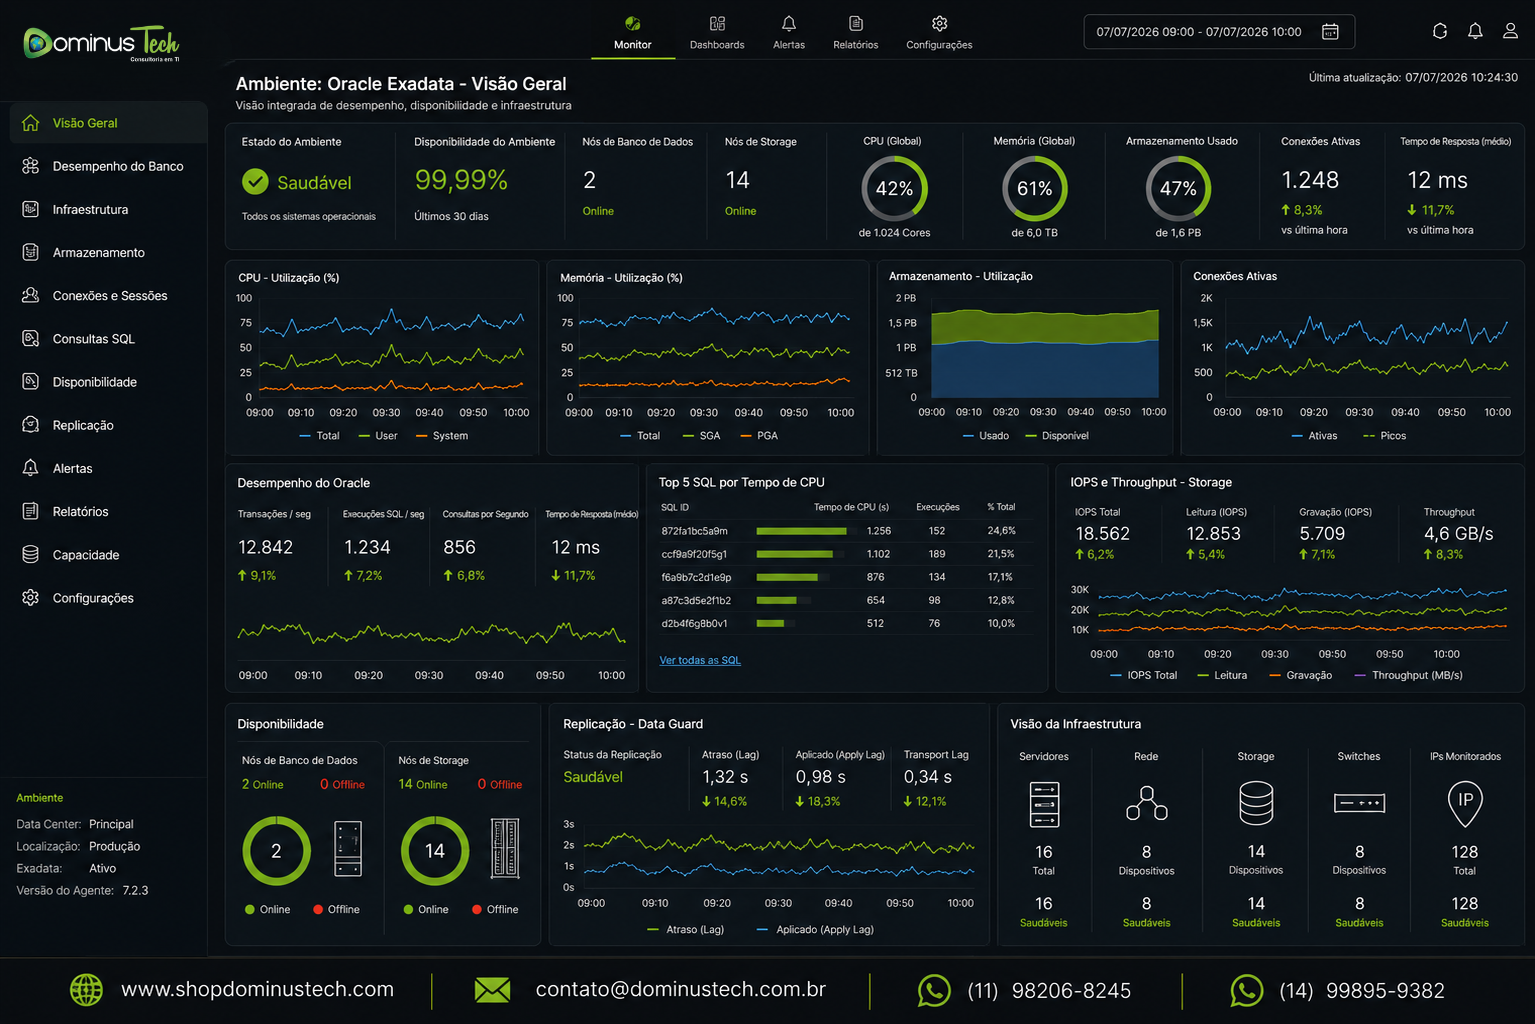Screen dimensions: 1535x1024
Task: Click SQL ID ccf9a9f20f5g1 row
Action: tap(838, 554)
